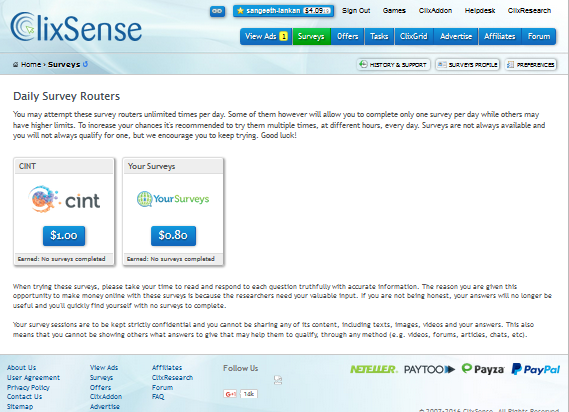Image resolution: width=569 pixels, height=412 pixels.
Task: Click the 14k follower count bubble
Action: coord(249,394)
